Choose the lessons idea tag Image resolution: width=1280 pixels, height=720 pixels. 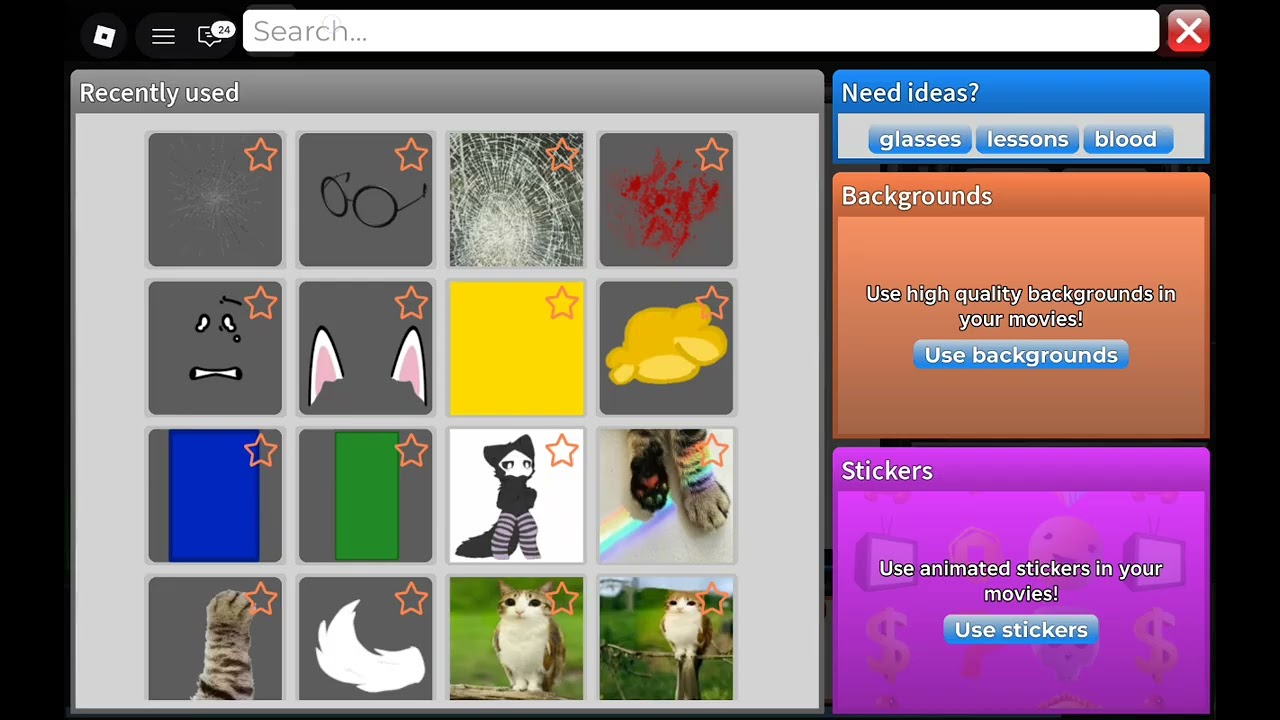click(x=1027, y=139)
